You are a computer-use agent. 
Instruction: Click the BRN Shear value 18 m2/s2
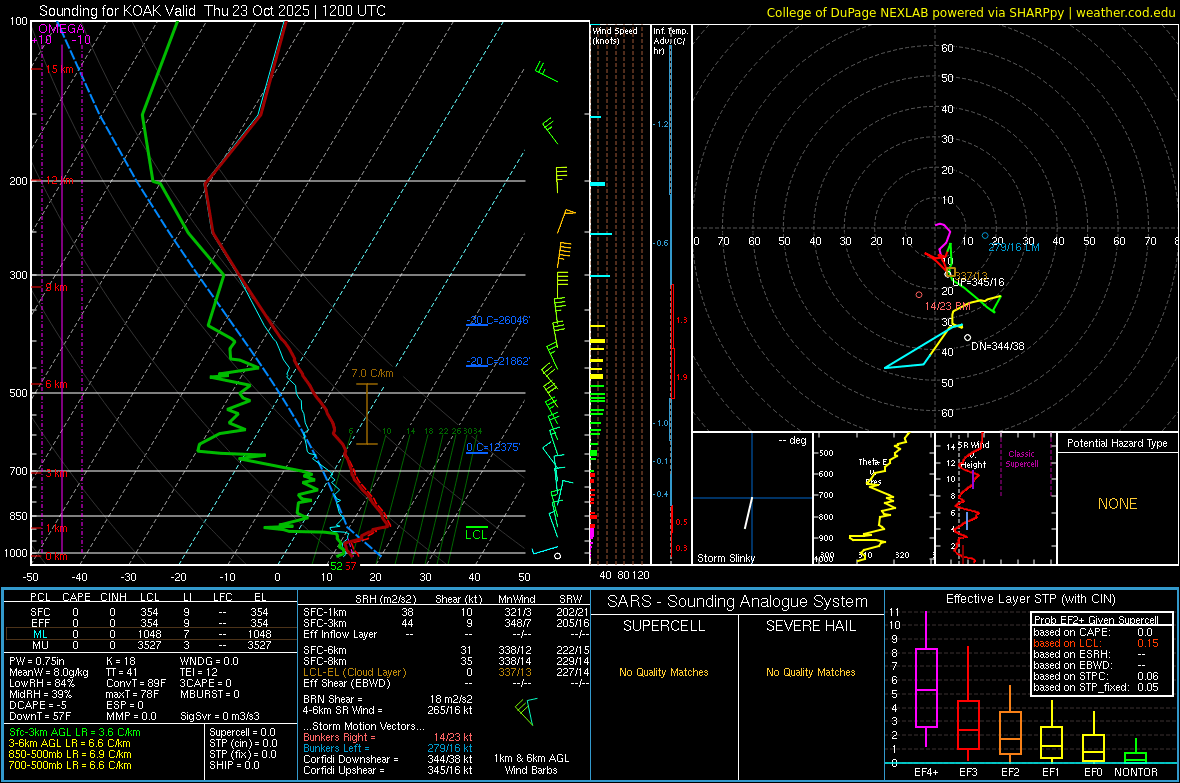451,699
